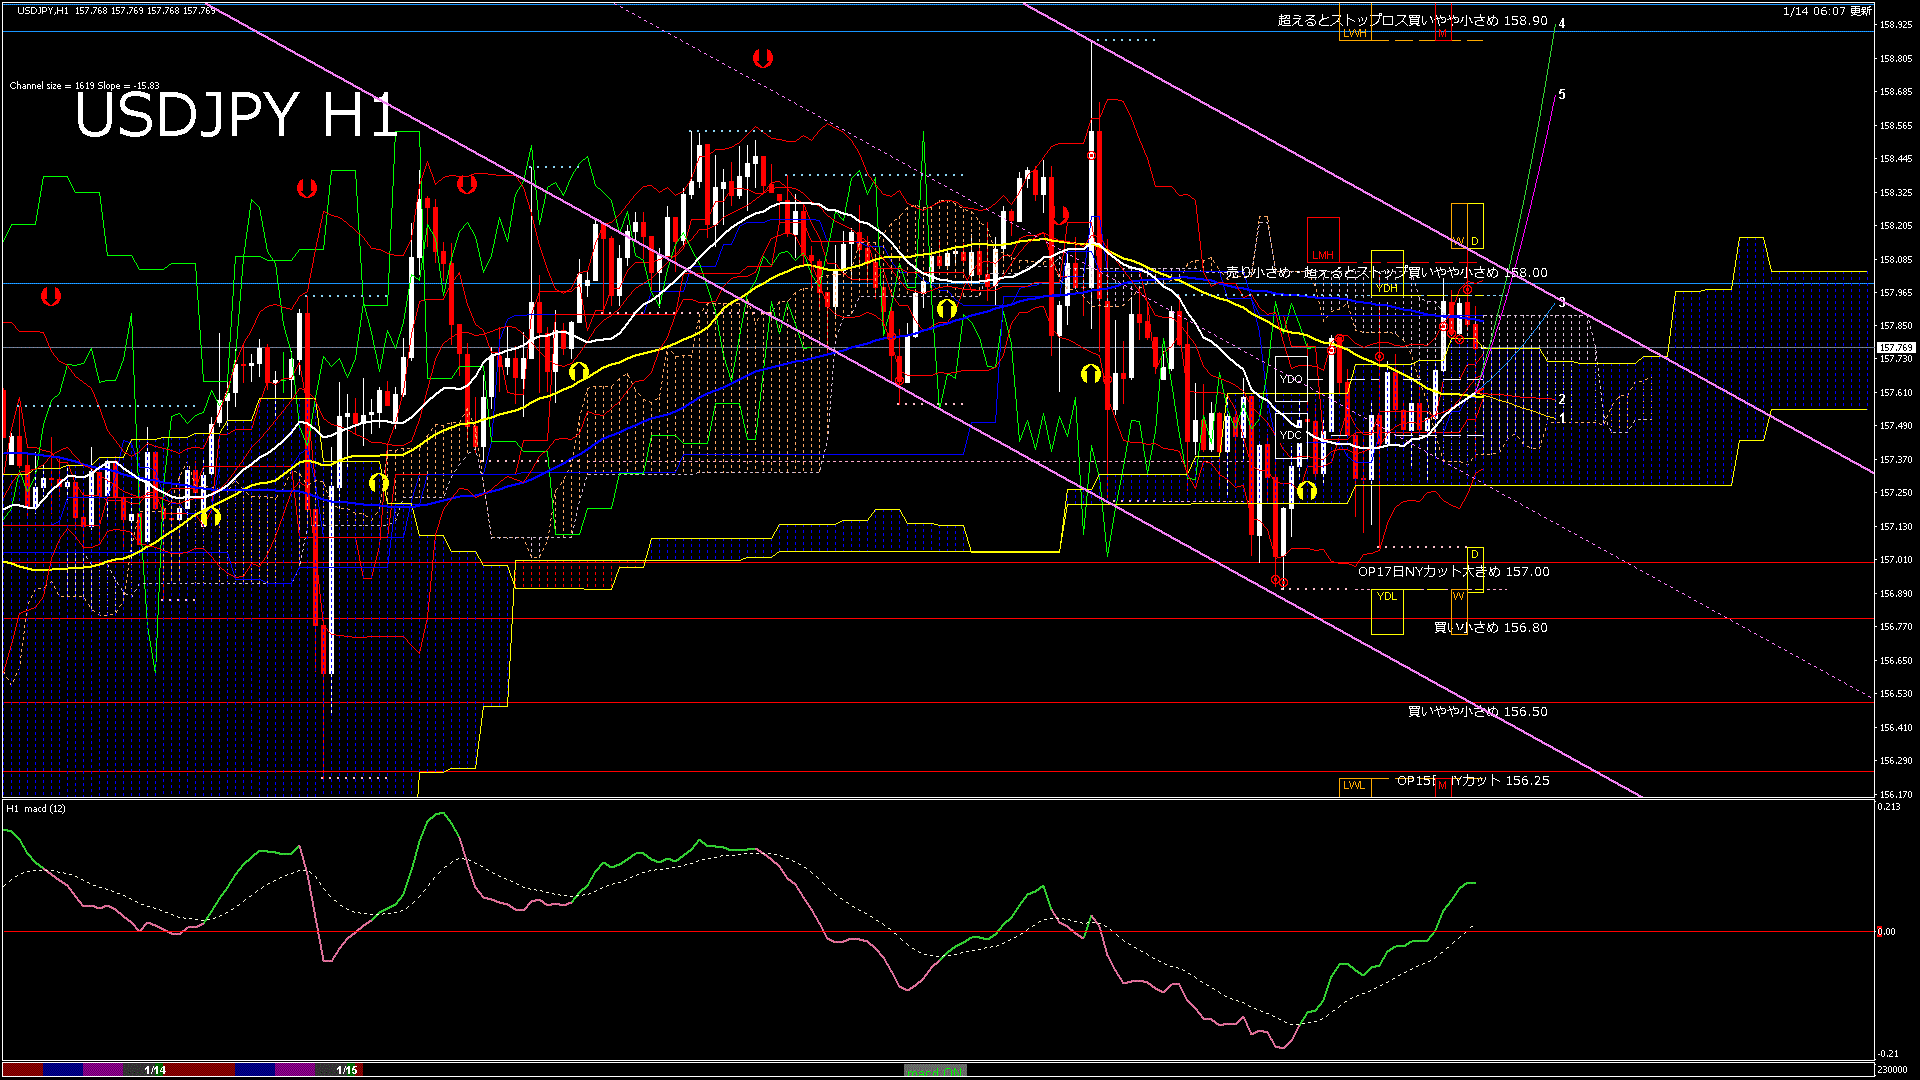
Task: Click the USDJPY H1 title text
Action: 236,115
